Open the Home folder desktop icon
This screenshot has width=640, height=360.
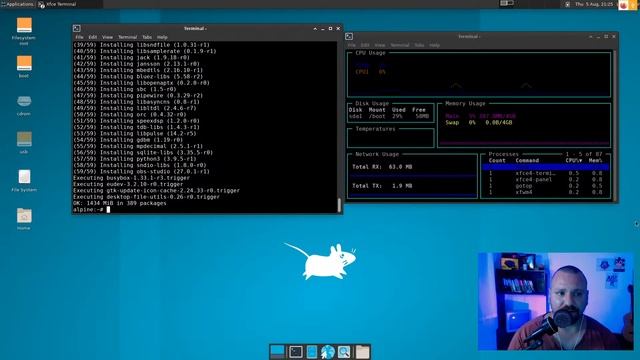click(24, 219)
